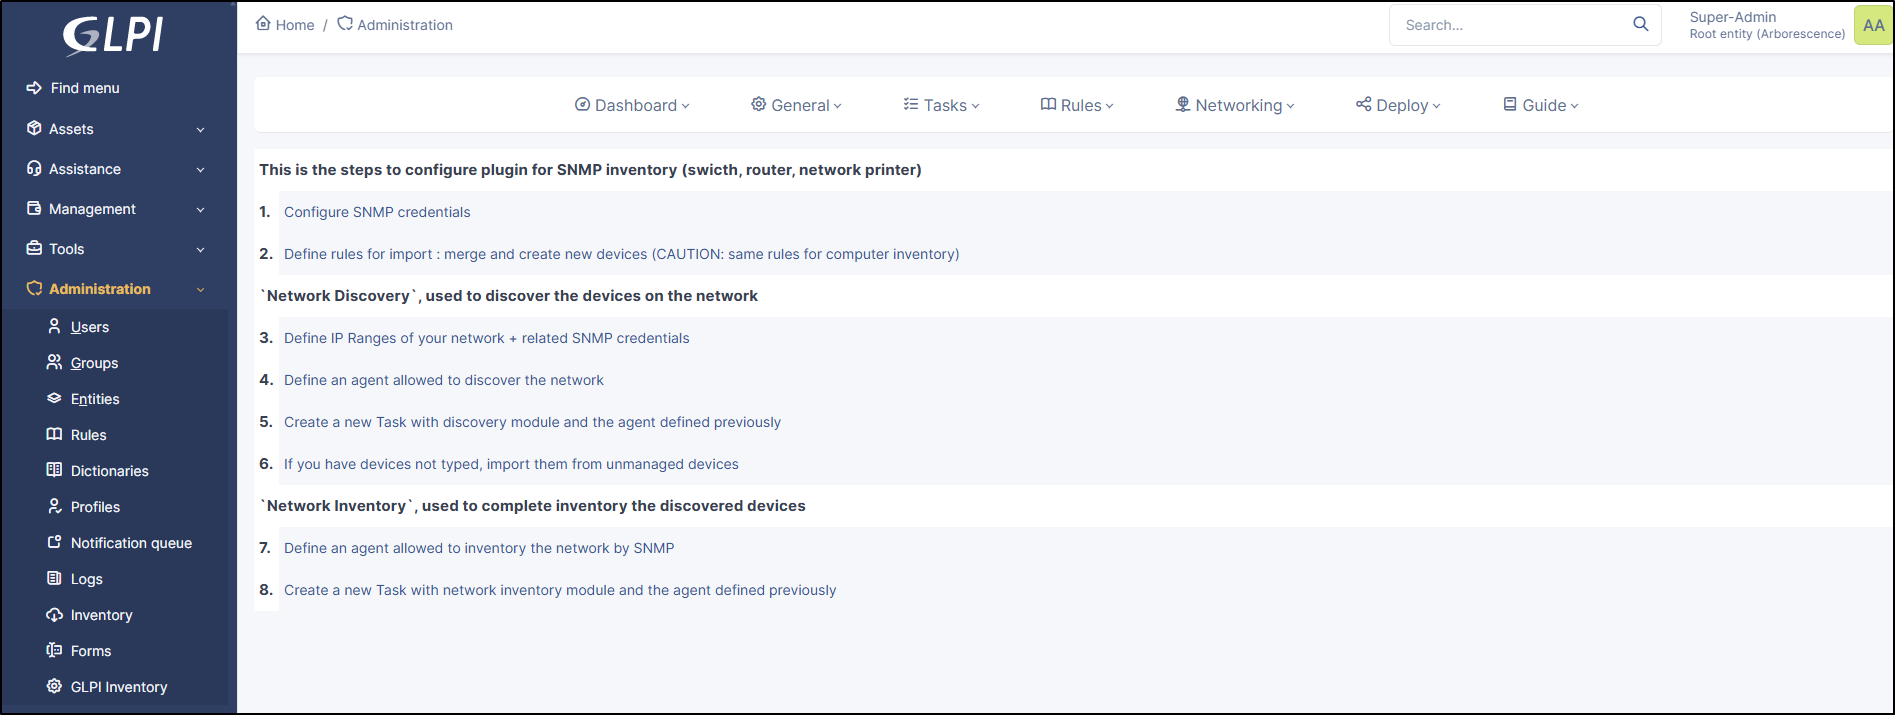Open the Tasks dropdown in plugin menu
Image resolution: width=1895 pixels, height=715 pixels.
941,105
